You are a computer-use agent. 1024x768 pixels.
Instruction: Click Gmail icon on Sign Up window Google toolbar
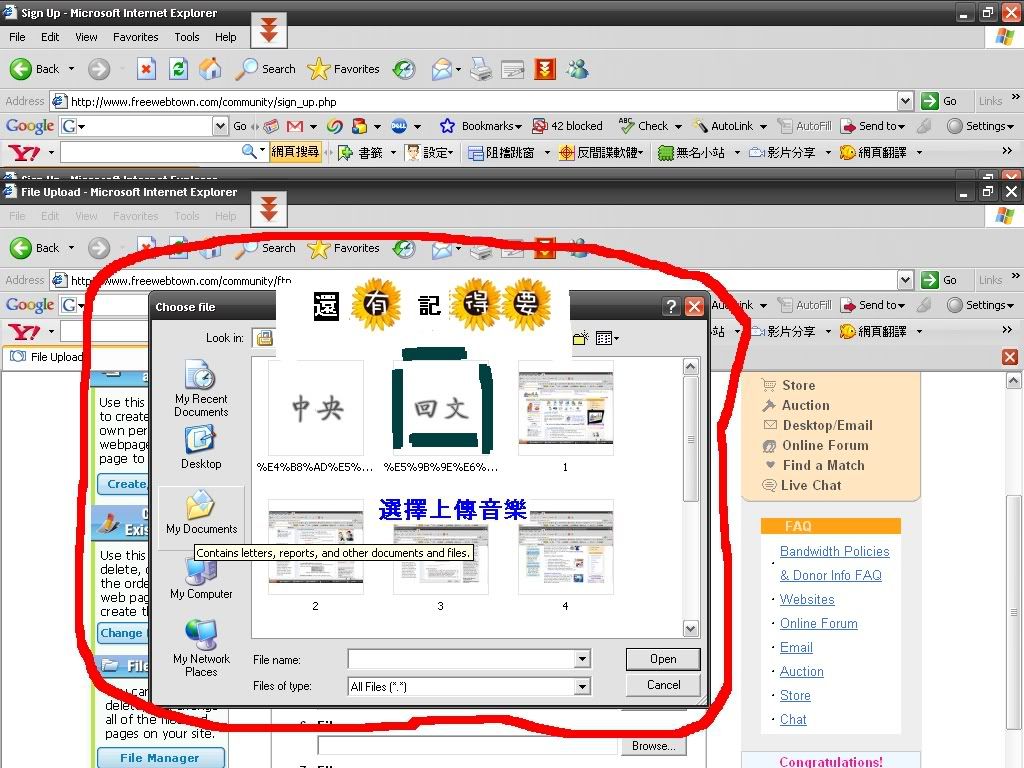pyautogui.click(x=295, y=126)
